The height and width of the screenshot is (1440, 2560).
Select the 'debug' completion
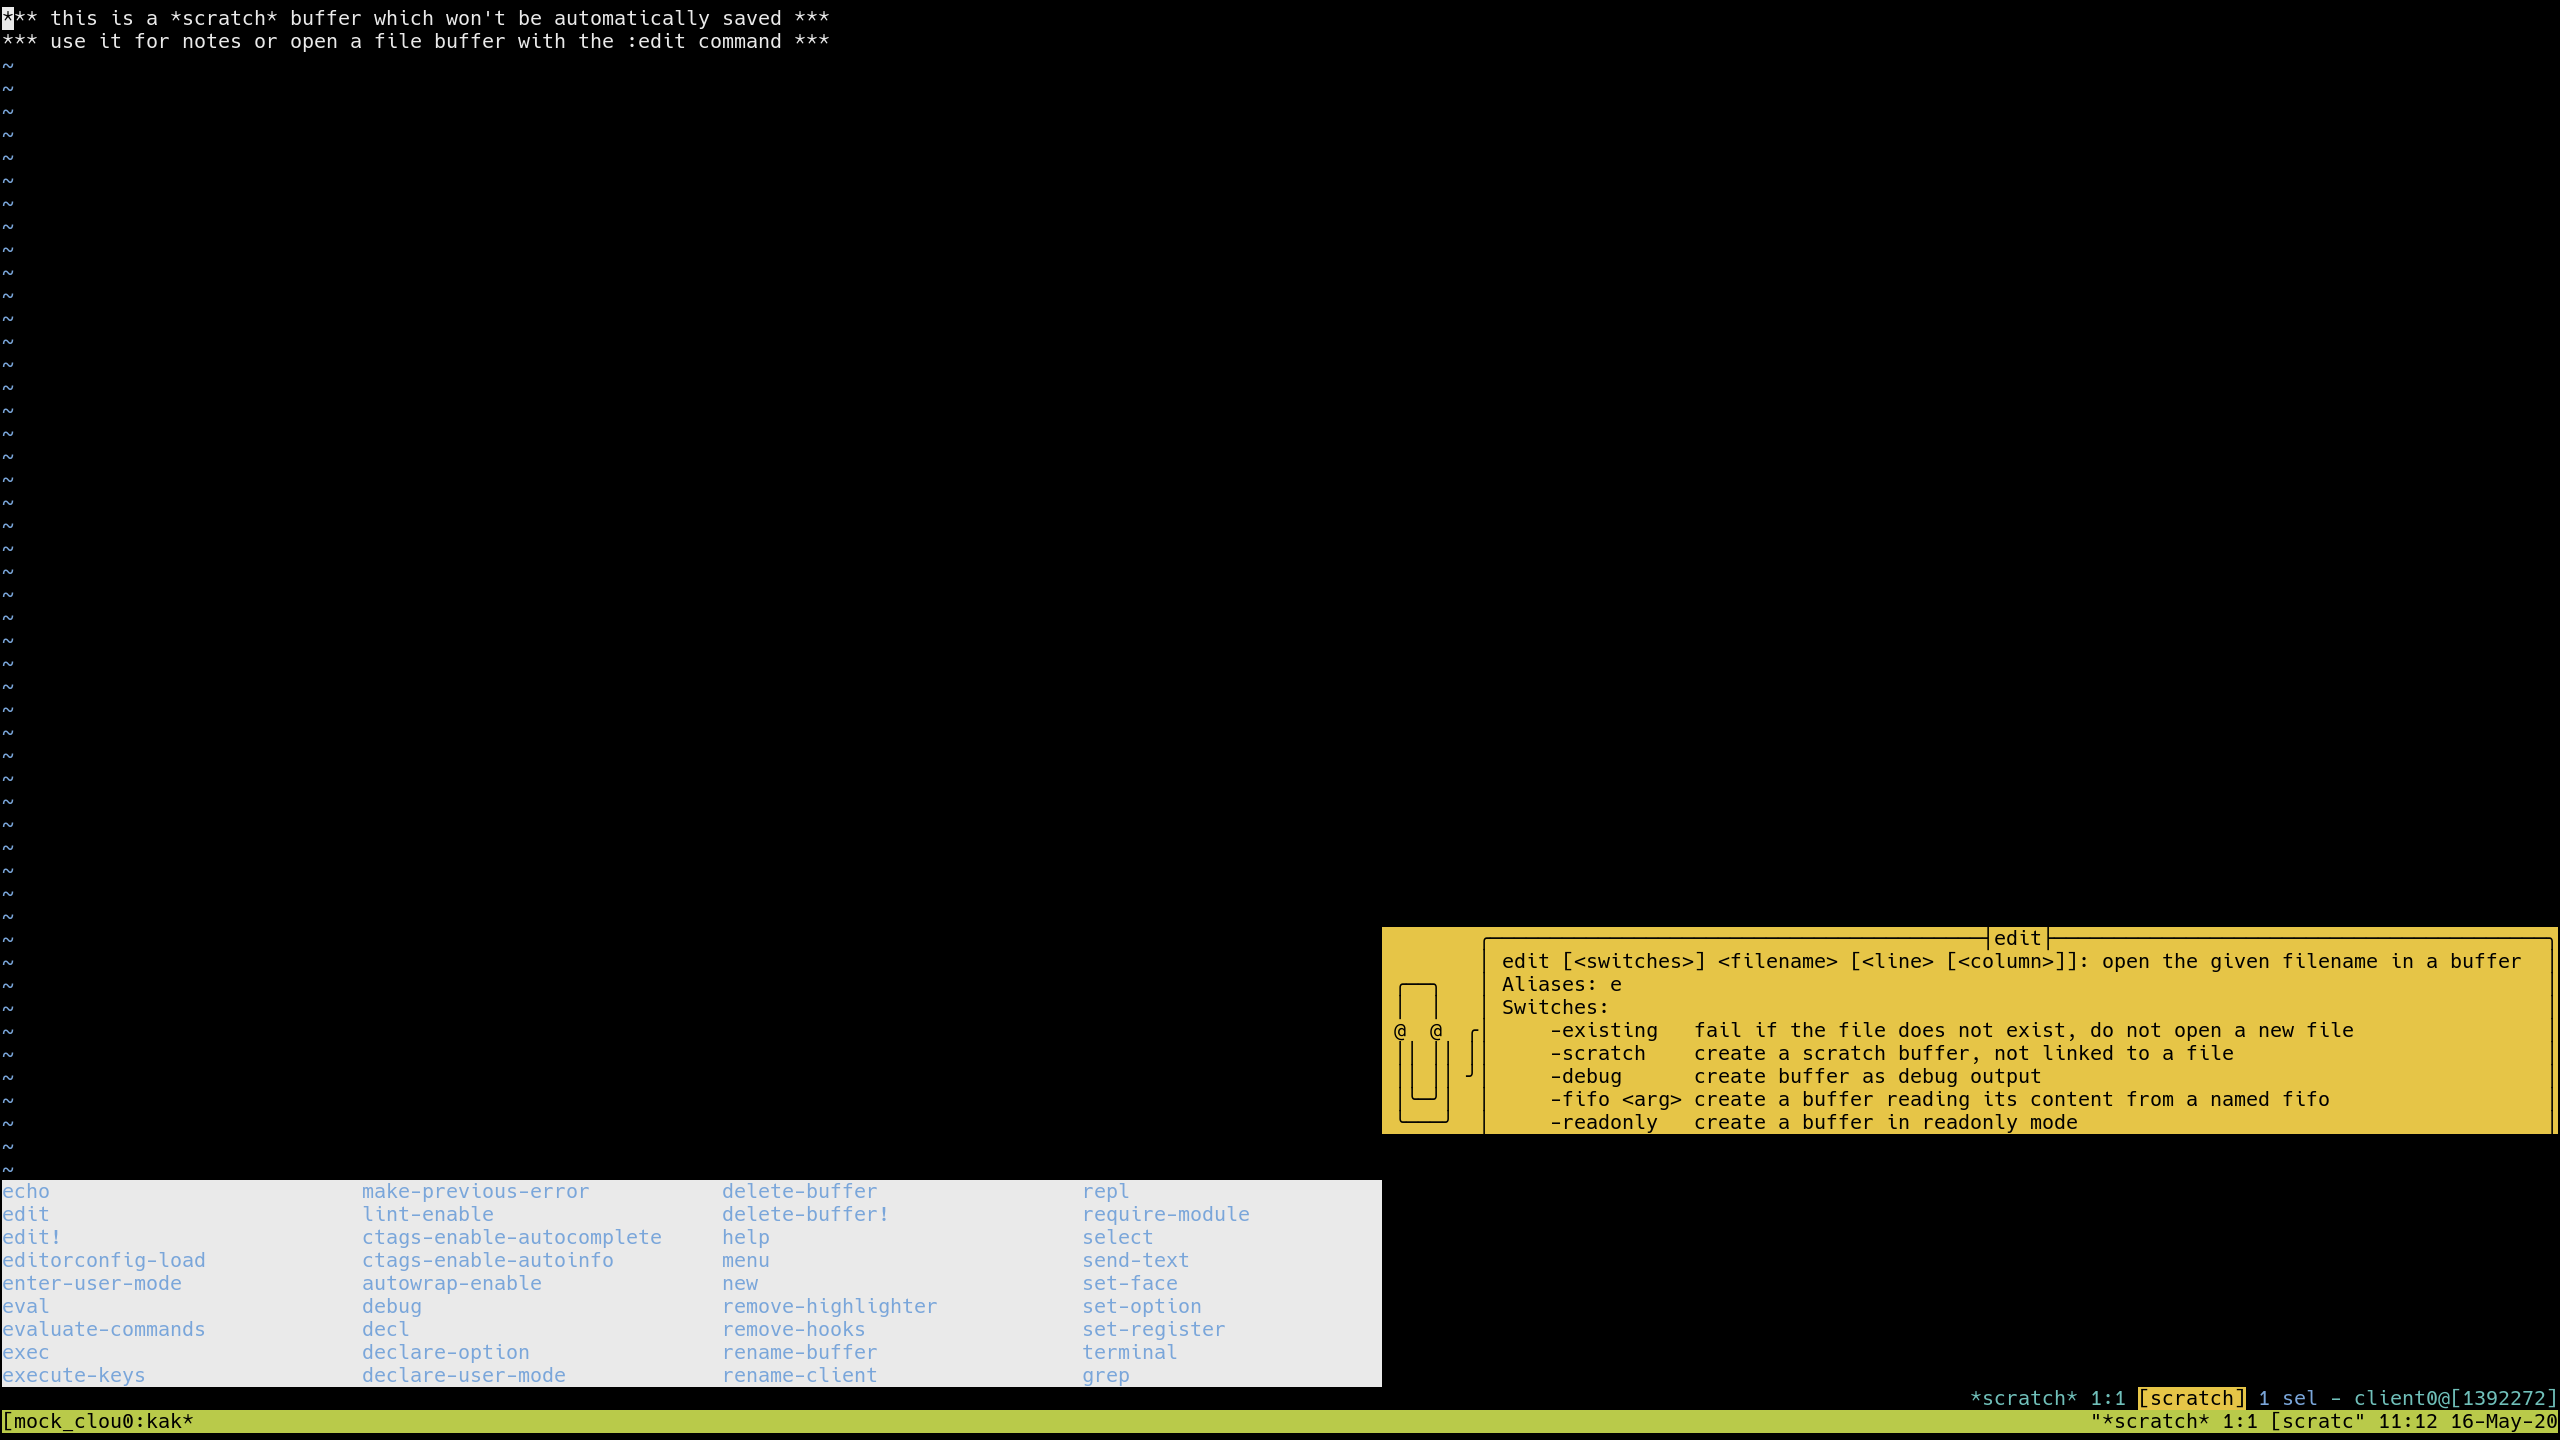[392, 1306]
